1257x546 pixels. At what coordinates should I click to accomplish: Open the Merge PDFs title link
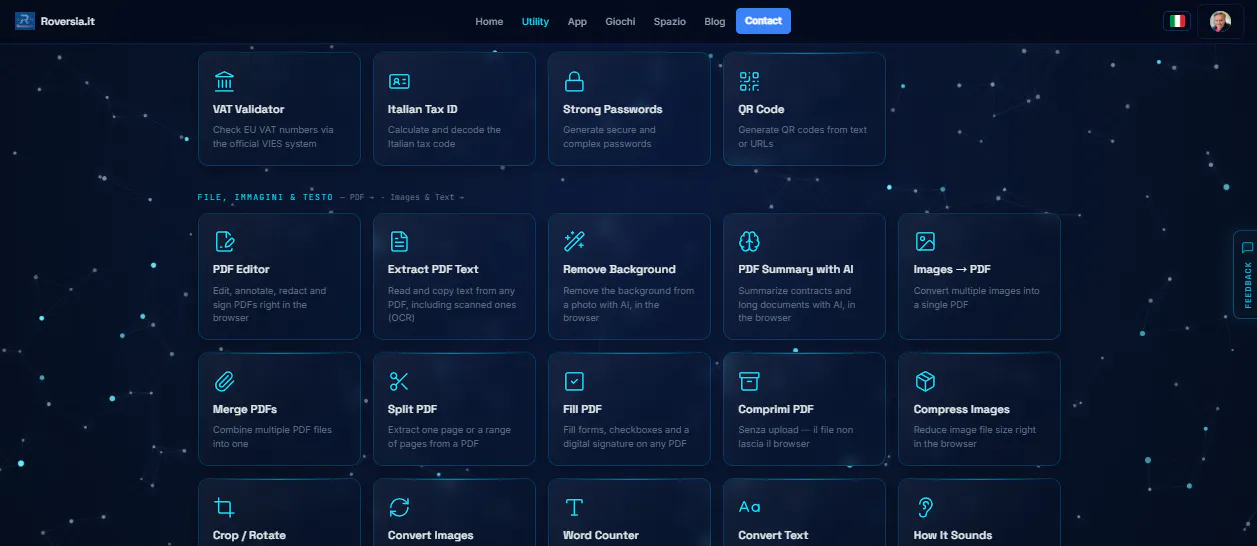click(x=245, y=409)
